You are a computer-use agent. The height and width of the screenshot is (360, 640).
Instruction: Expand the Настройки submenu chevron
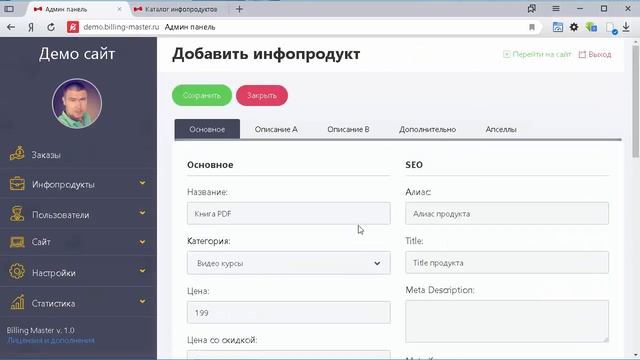tap(142, 271)
